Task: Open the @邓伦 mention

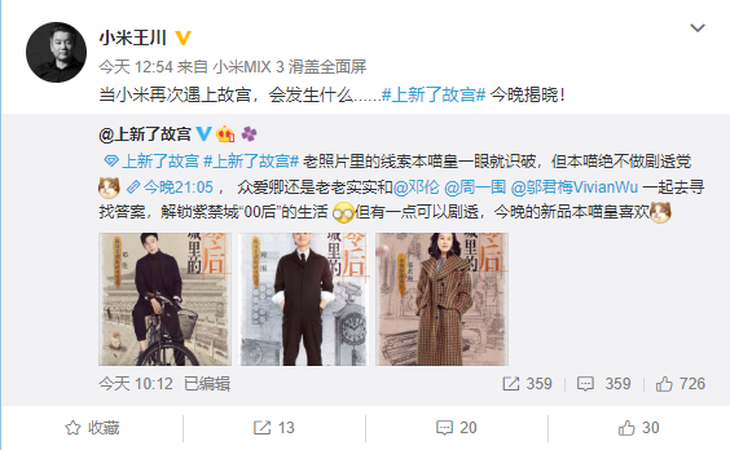Action: pyautogui.click(x=416, y=187)
